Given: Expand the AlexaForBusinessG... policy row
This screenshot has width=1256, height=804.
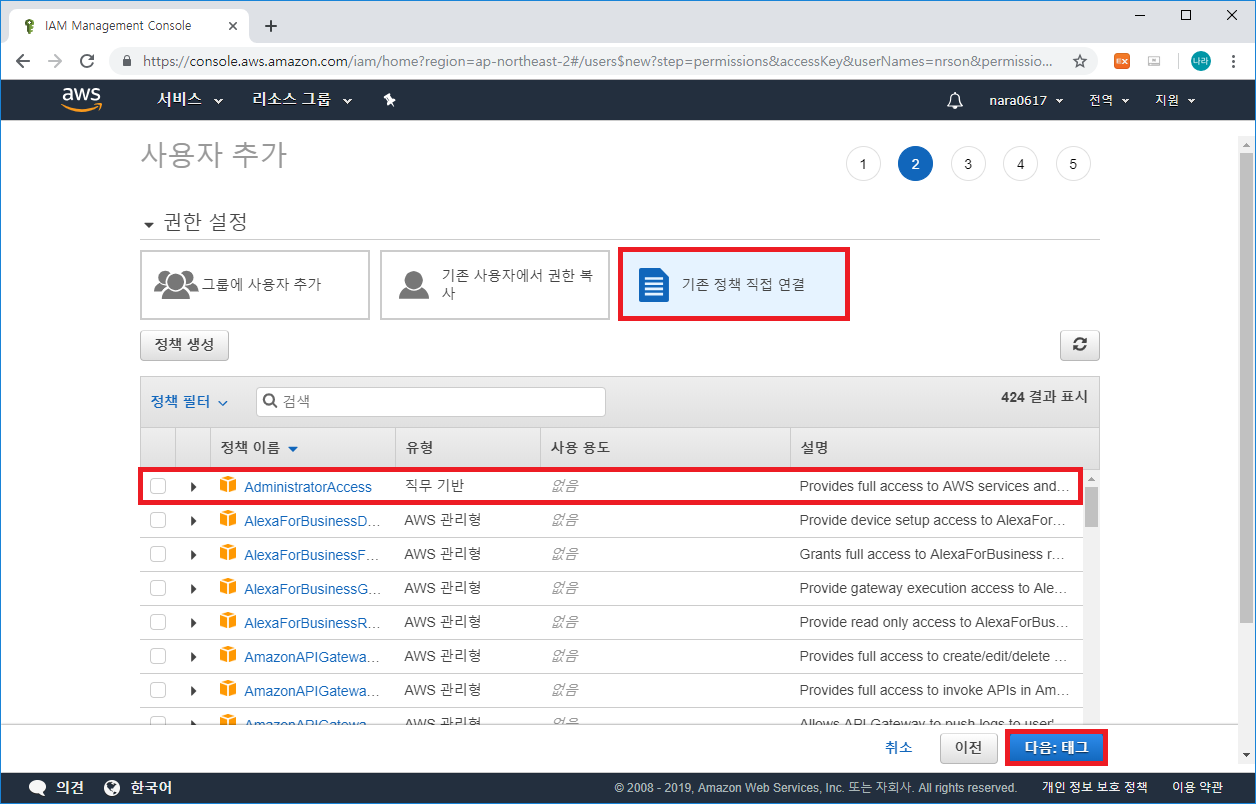Looking at the screenshot, I should pyautogui.click(x=193, y=589).
